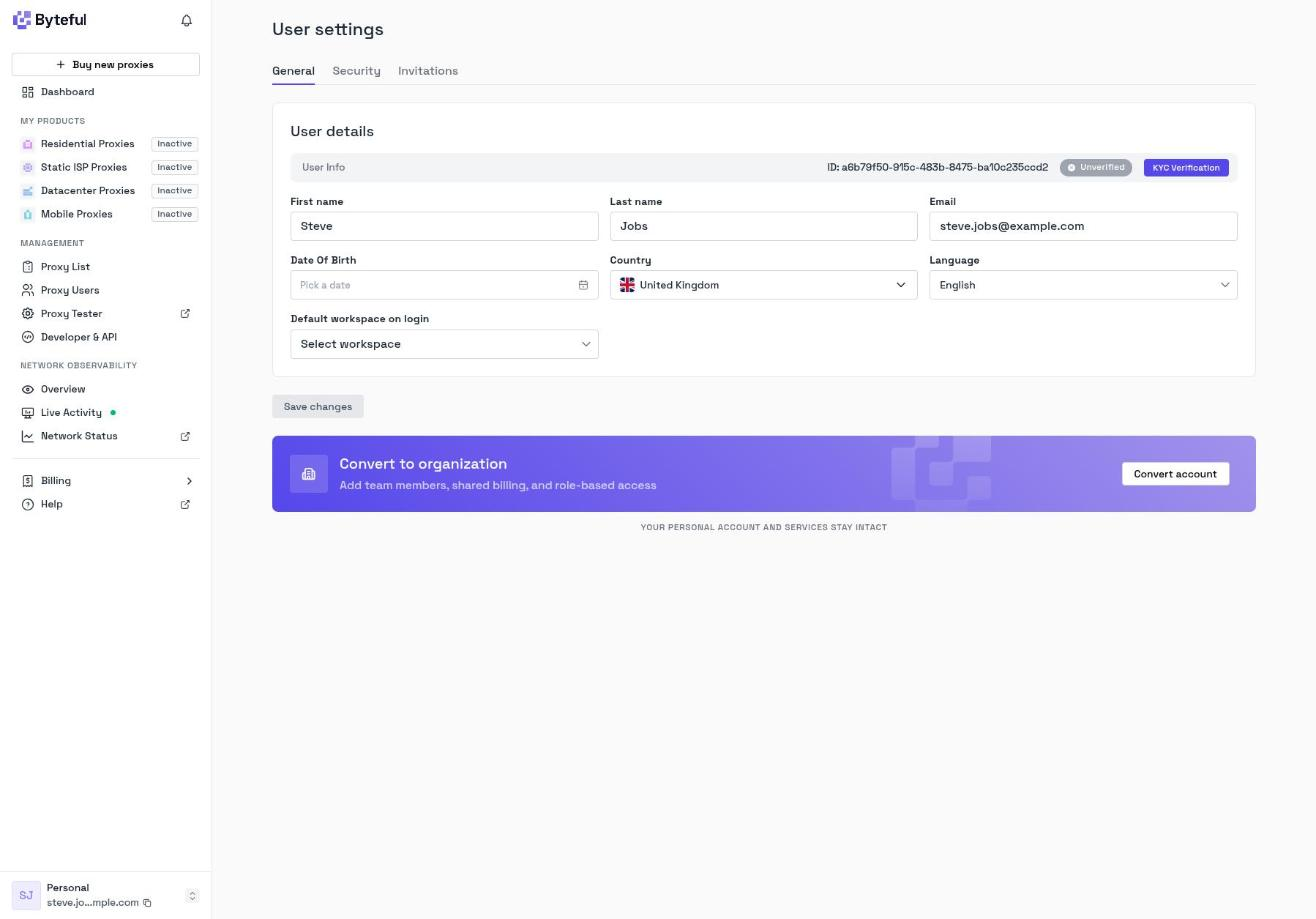Screen dimensions: 1316x919
Task: Open notifications bell
Action: coord(186,20)
